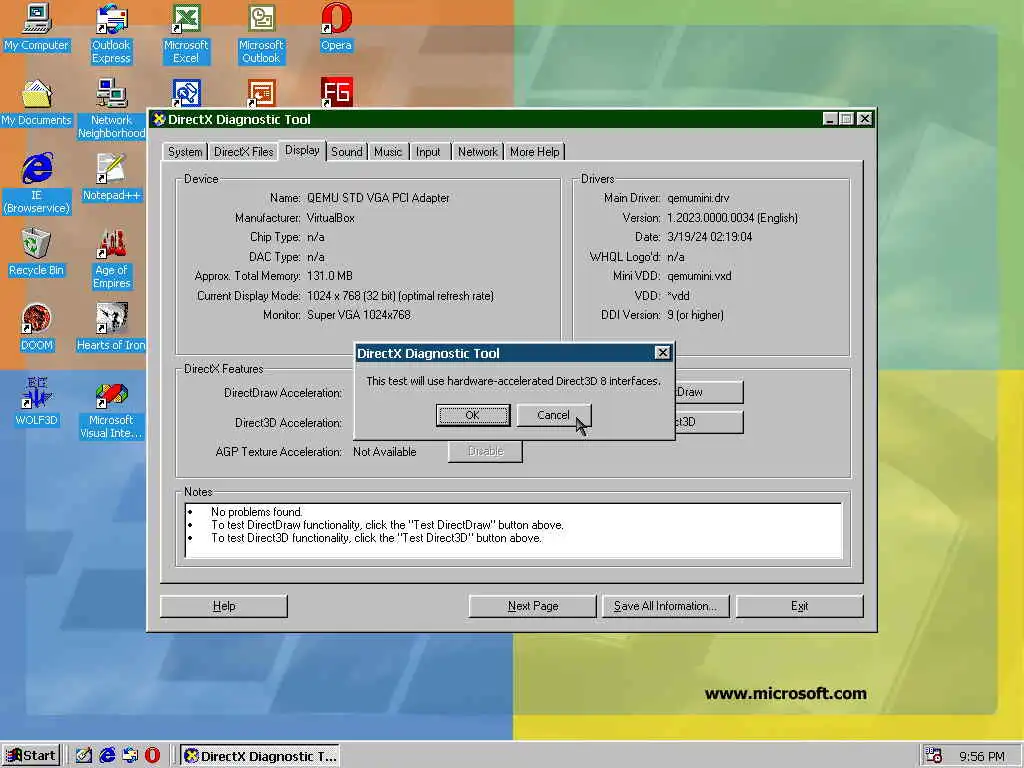Select the orange PowerPoint shortcut icon

coord(261,93)
